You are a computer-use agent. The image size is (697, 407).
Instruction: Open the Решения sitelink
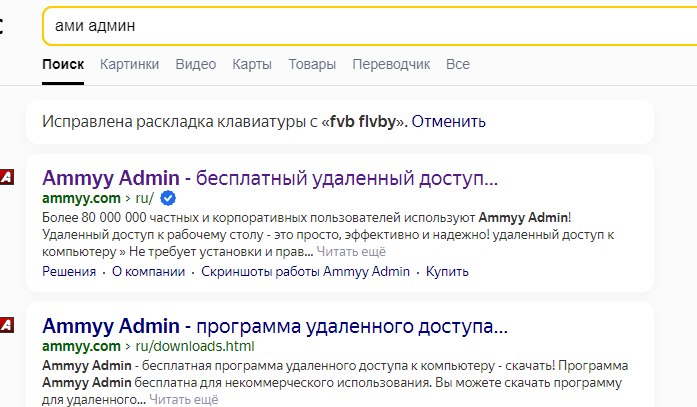69,271
